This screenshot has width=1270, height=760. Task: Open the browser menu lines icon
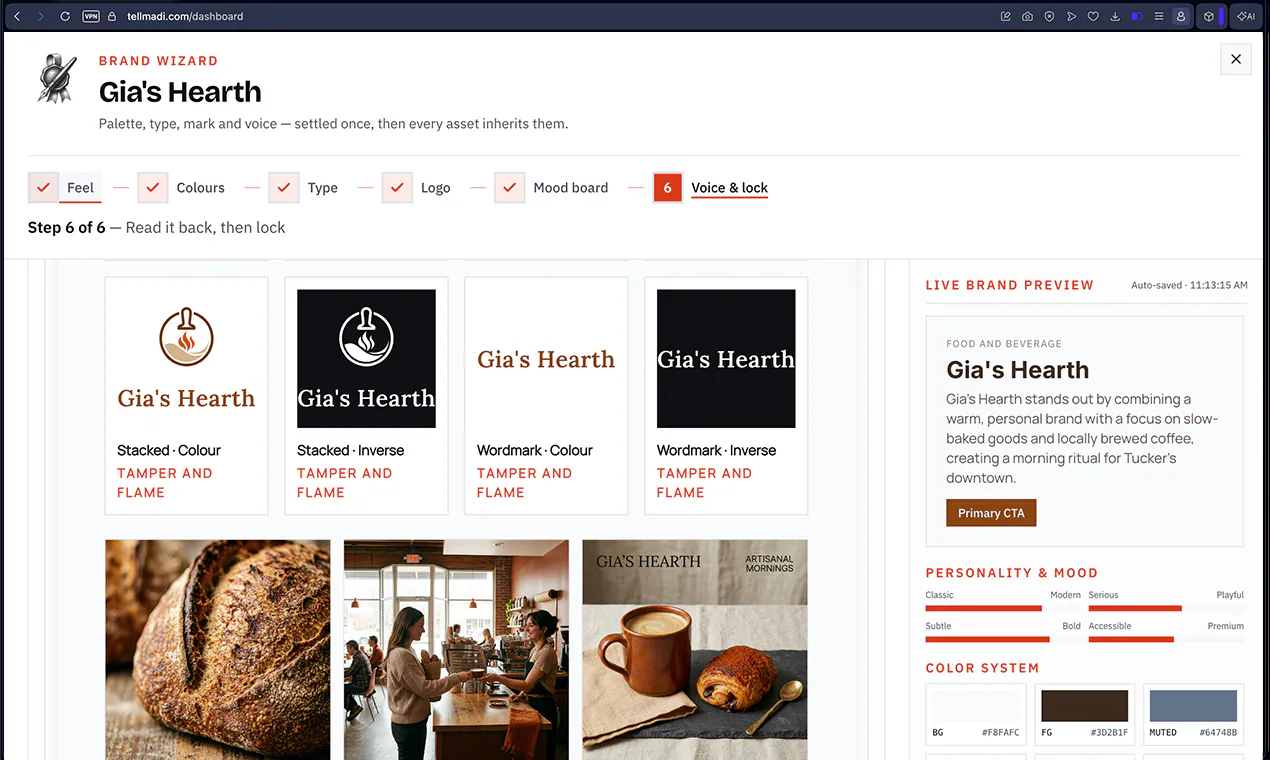(1159, 16)
